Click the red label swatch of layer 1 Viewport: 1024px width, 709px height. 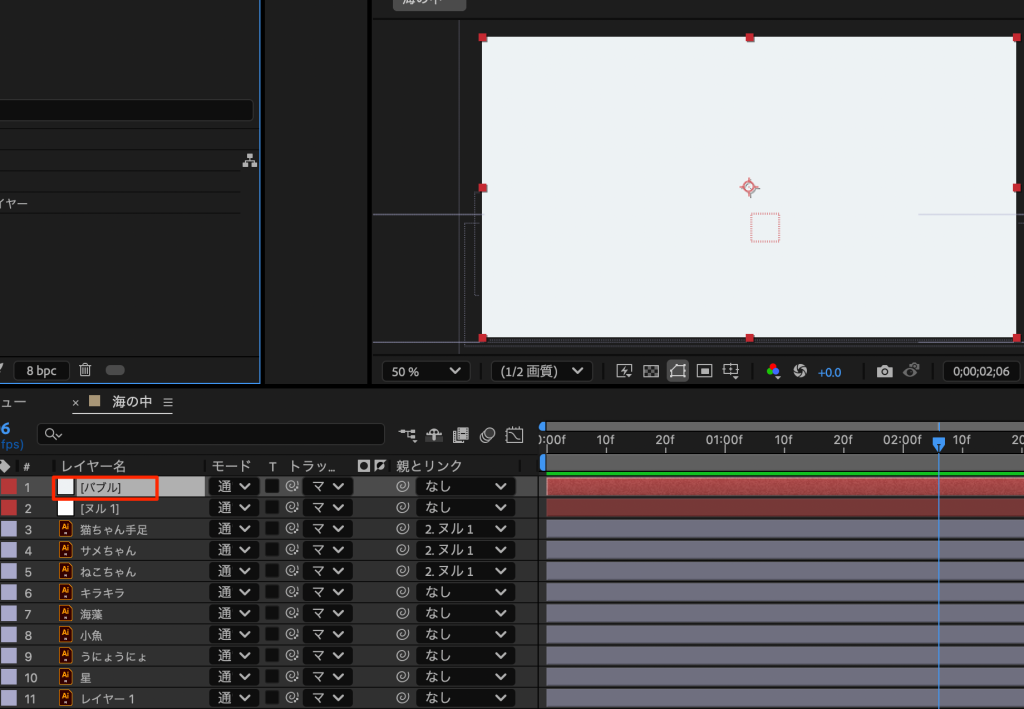pos(9,487)
